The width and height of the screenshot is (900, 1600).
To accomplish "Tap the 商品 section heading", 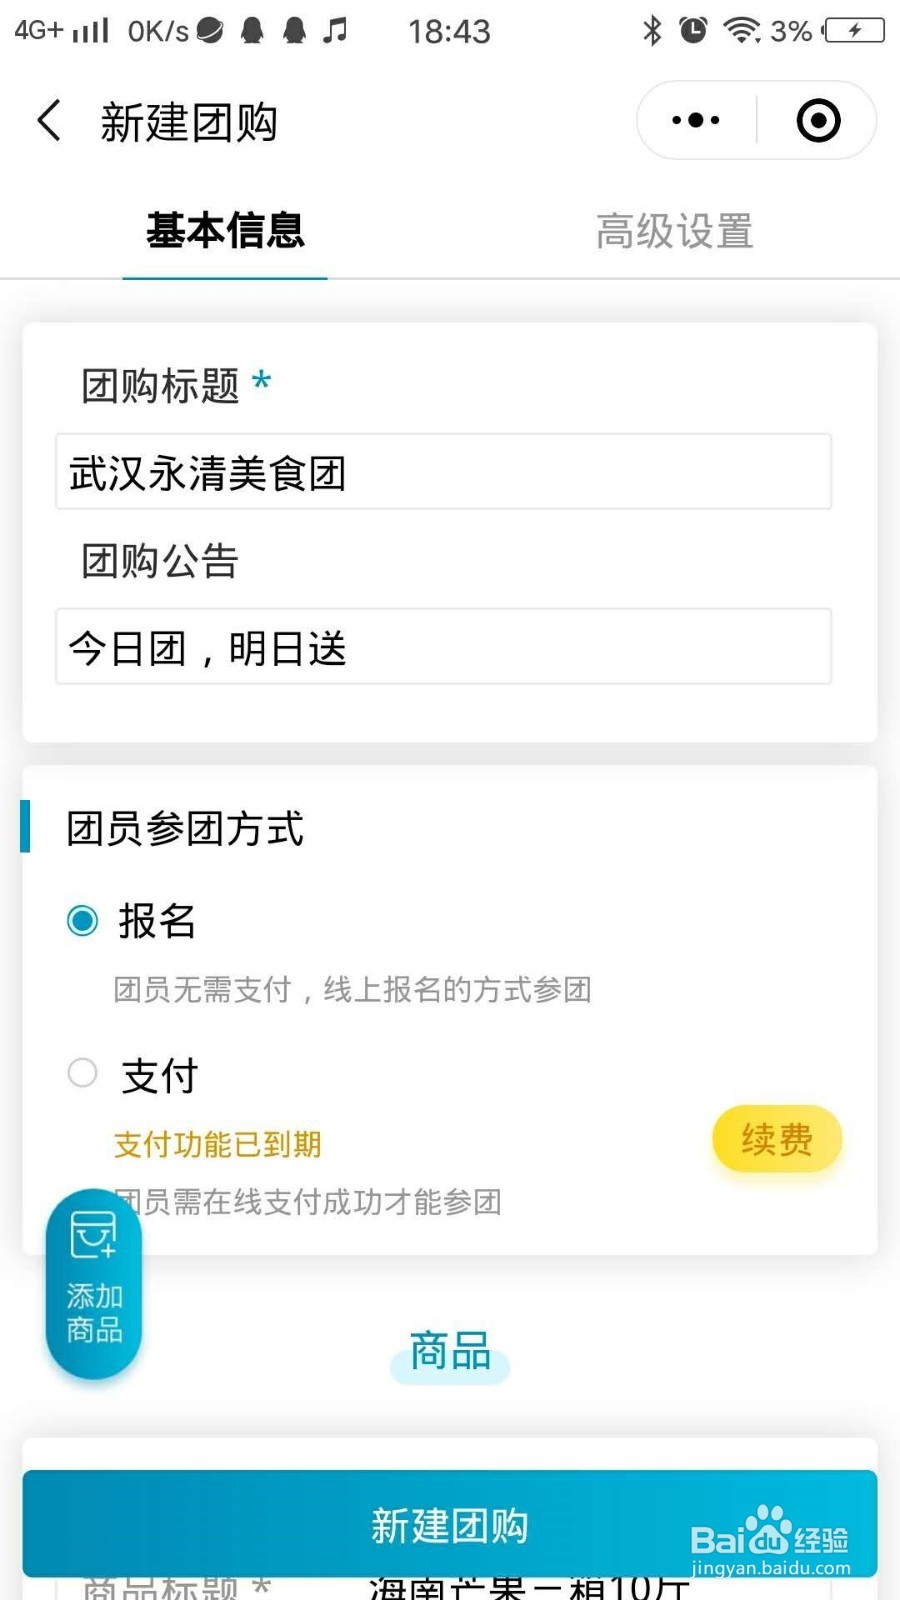I will pyautogui.click(x=450, y=1352).
